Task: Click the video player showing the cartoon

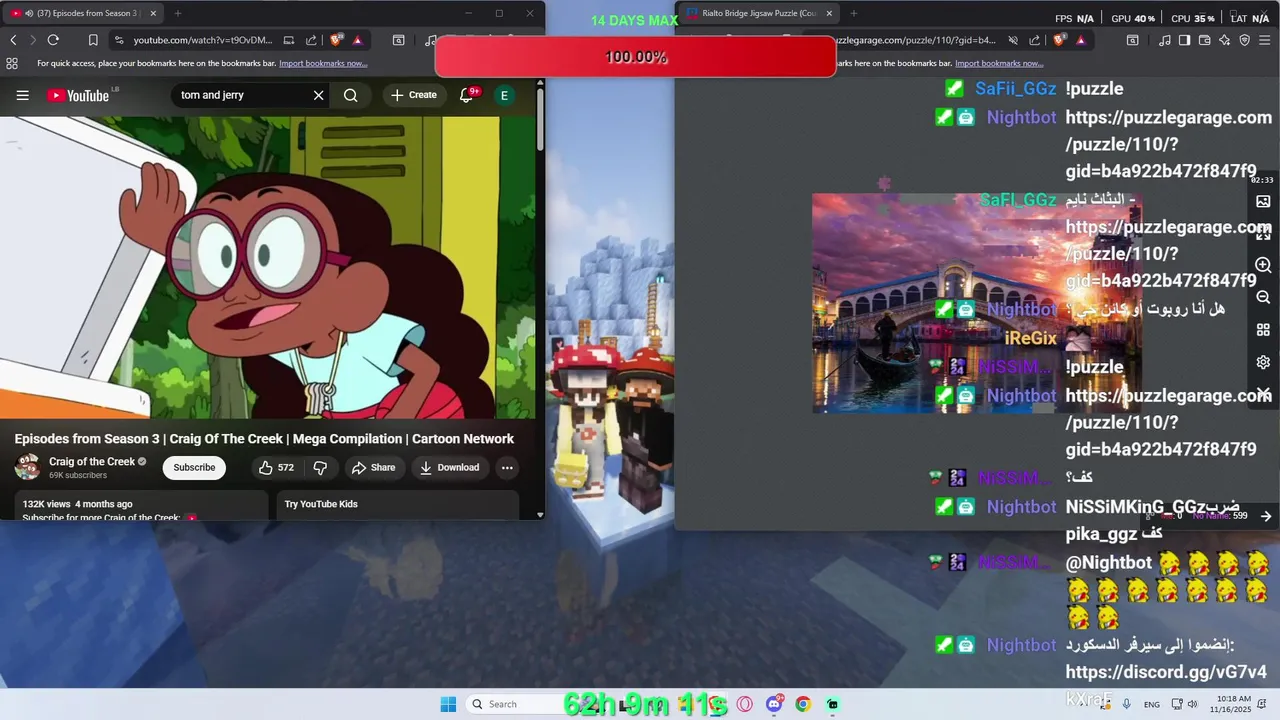Action: 267,267
